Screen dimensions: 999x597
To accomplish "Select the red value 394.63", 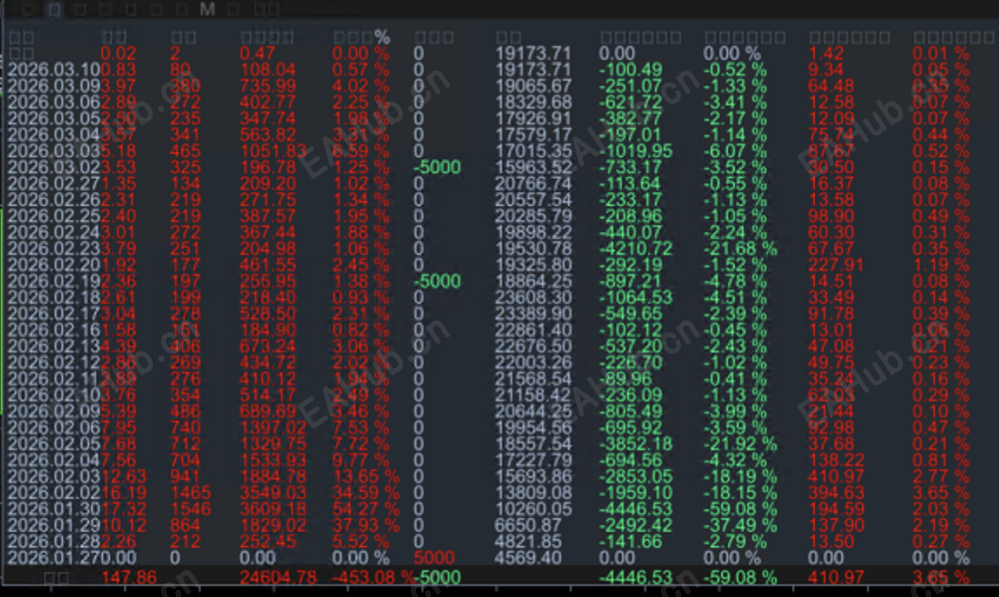I will pos(836,493).
